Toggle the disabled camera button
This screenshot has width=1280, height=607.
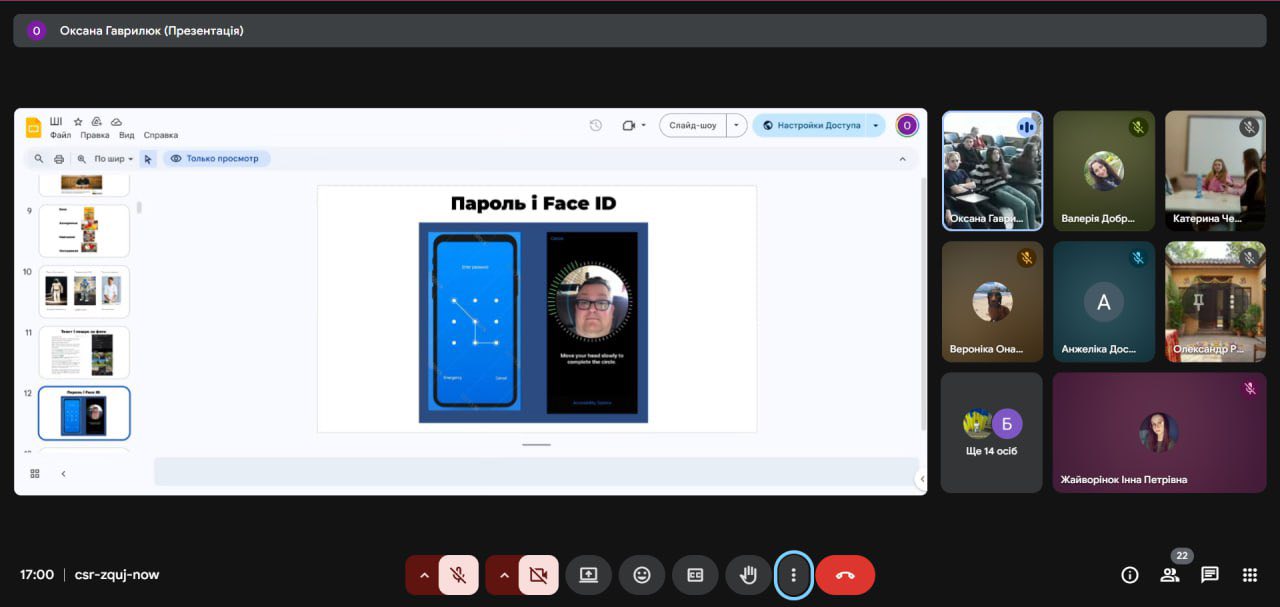pos(538,575)
